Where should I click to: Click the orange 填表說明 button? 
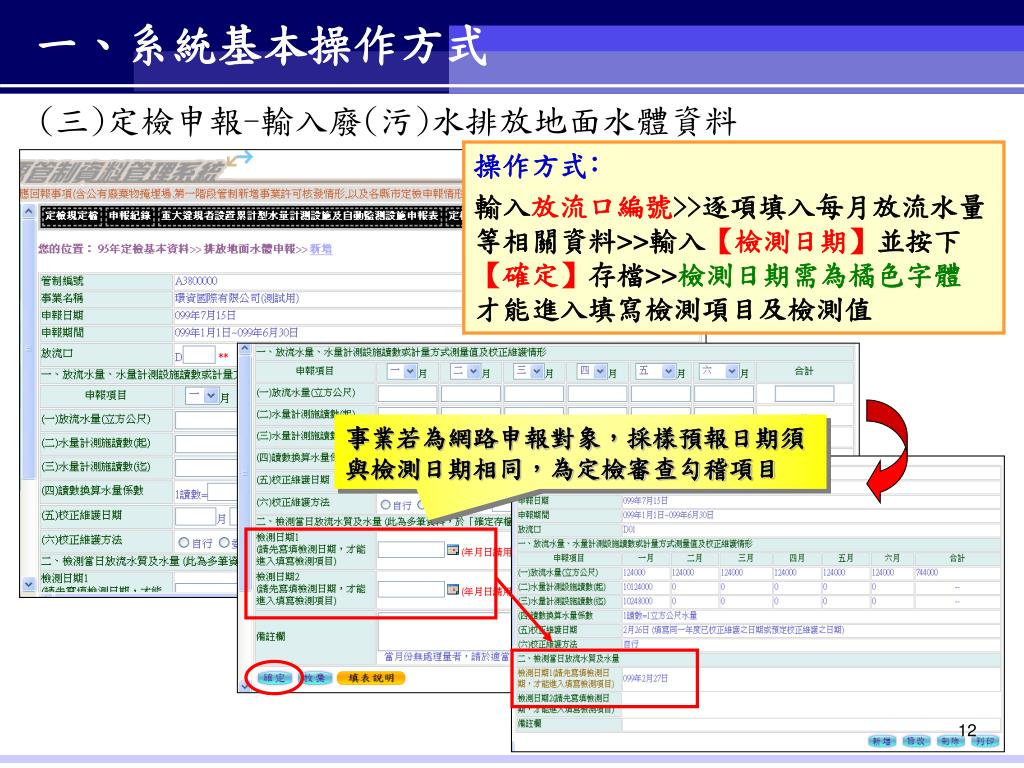pyautogui.click(x=371, y=678)
